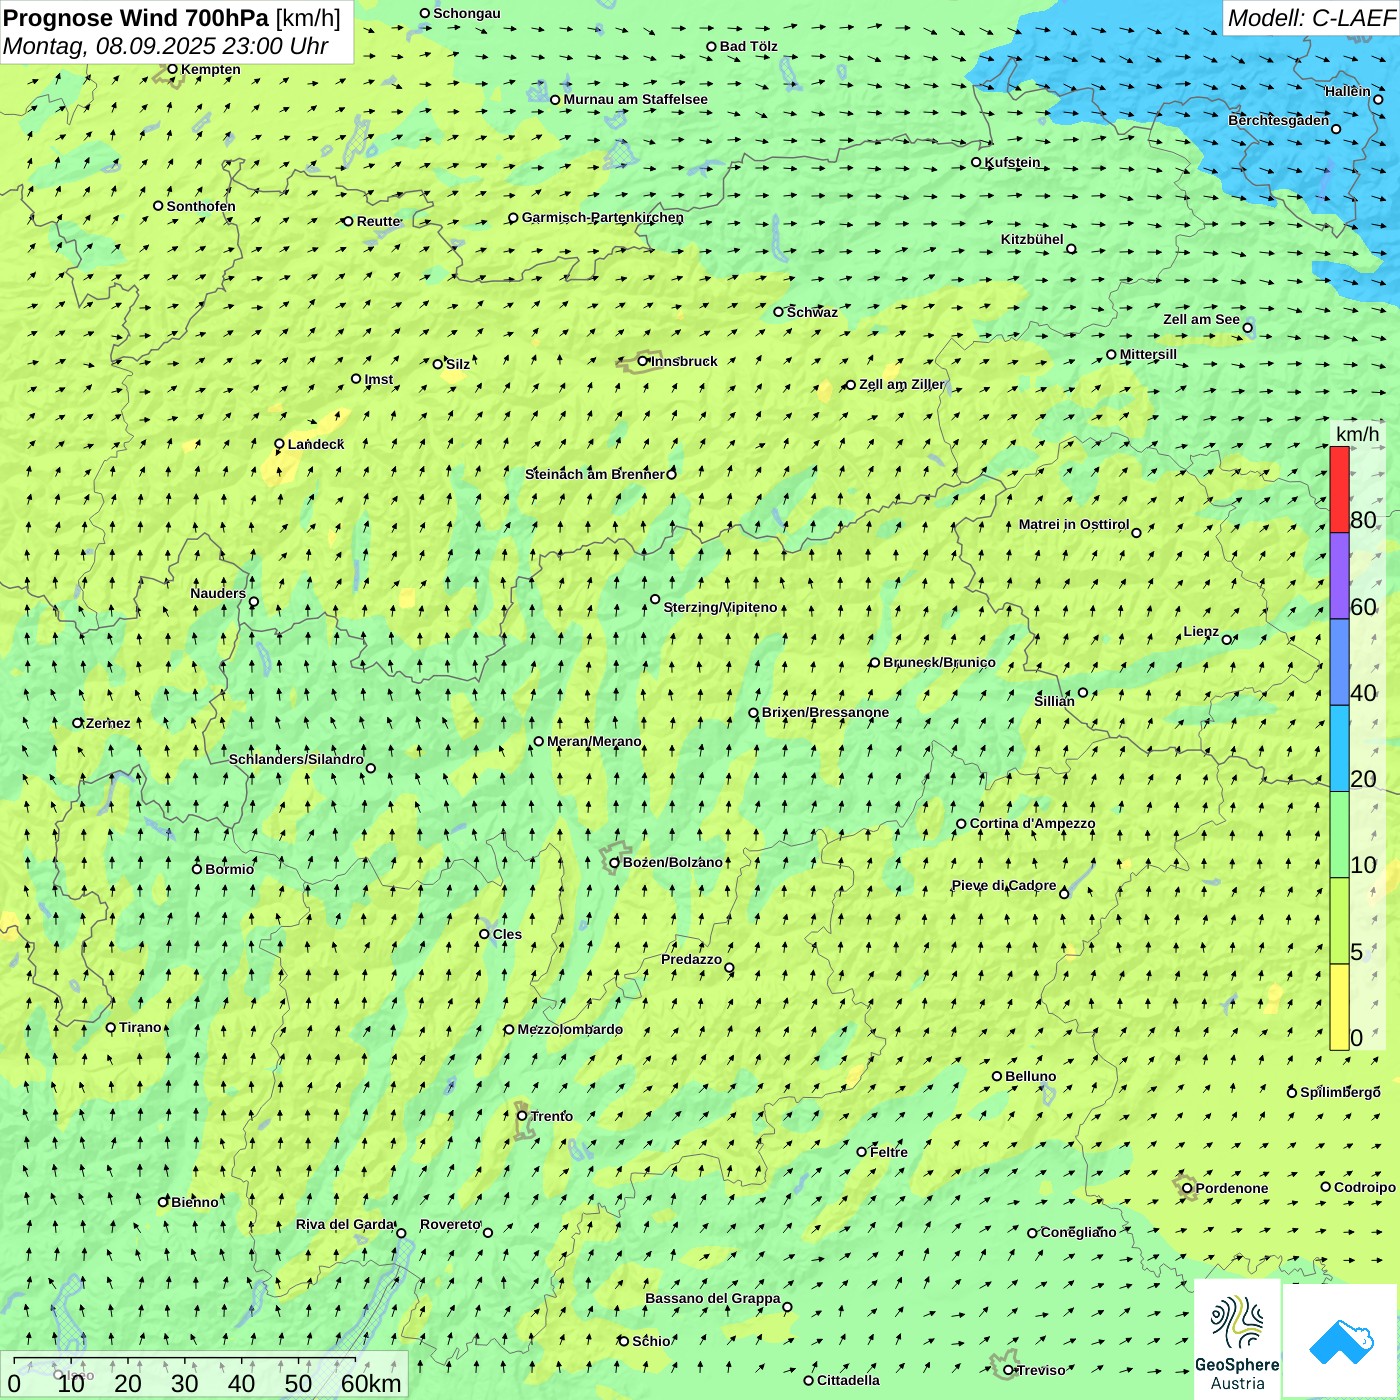The height and width of the screenshot is (1400, 1400).
Task: Click the Belluno city label
Action: click(x=1030, y=1076)
